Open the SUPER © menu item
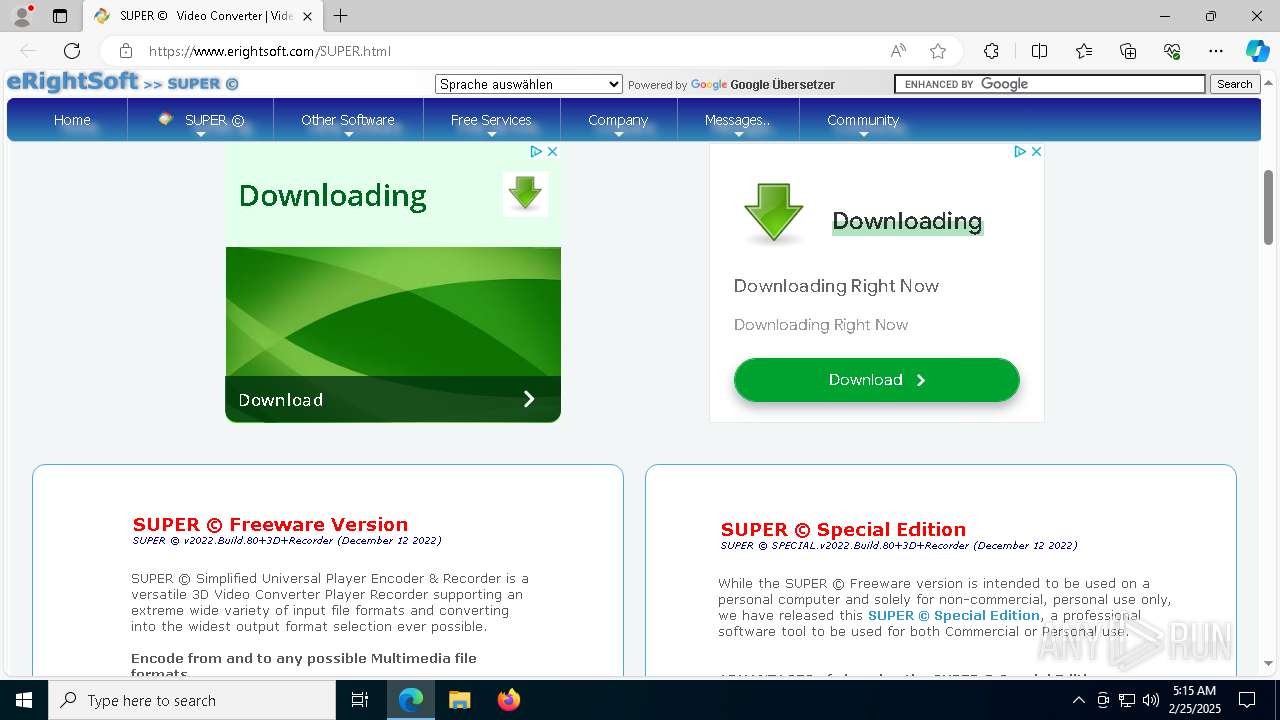 tap(201, 120)
